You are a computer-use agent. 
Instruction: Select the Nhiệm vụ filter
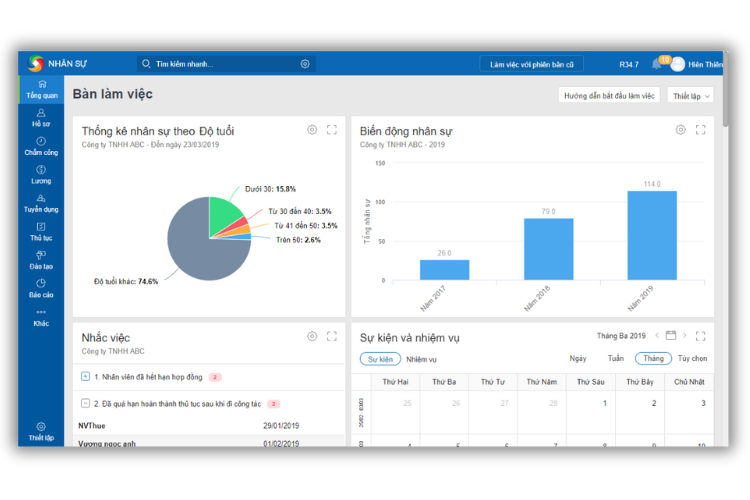pos(421,359)
